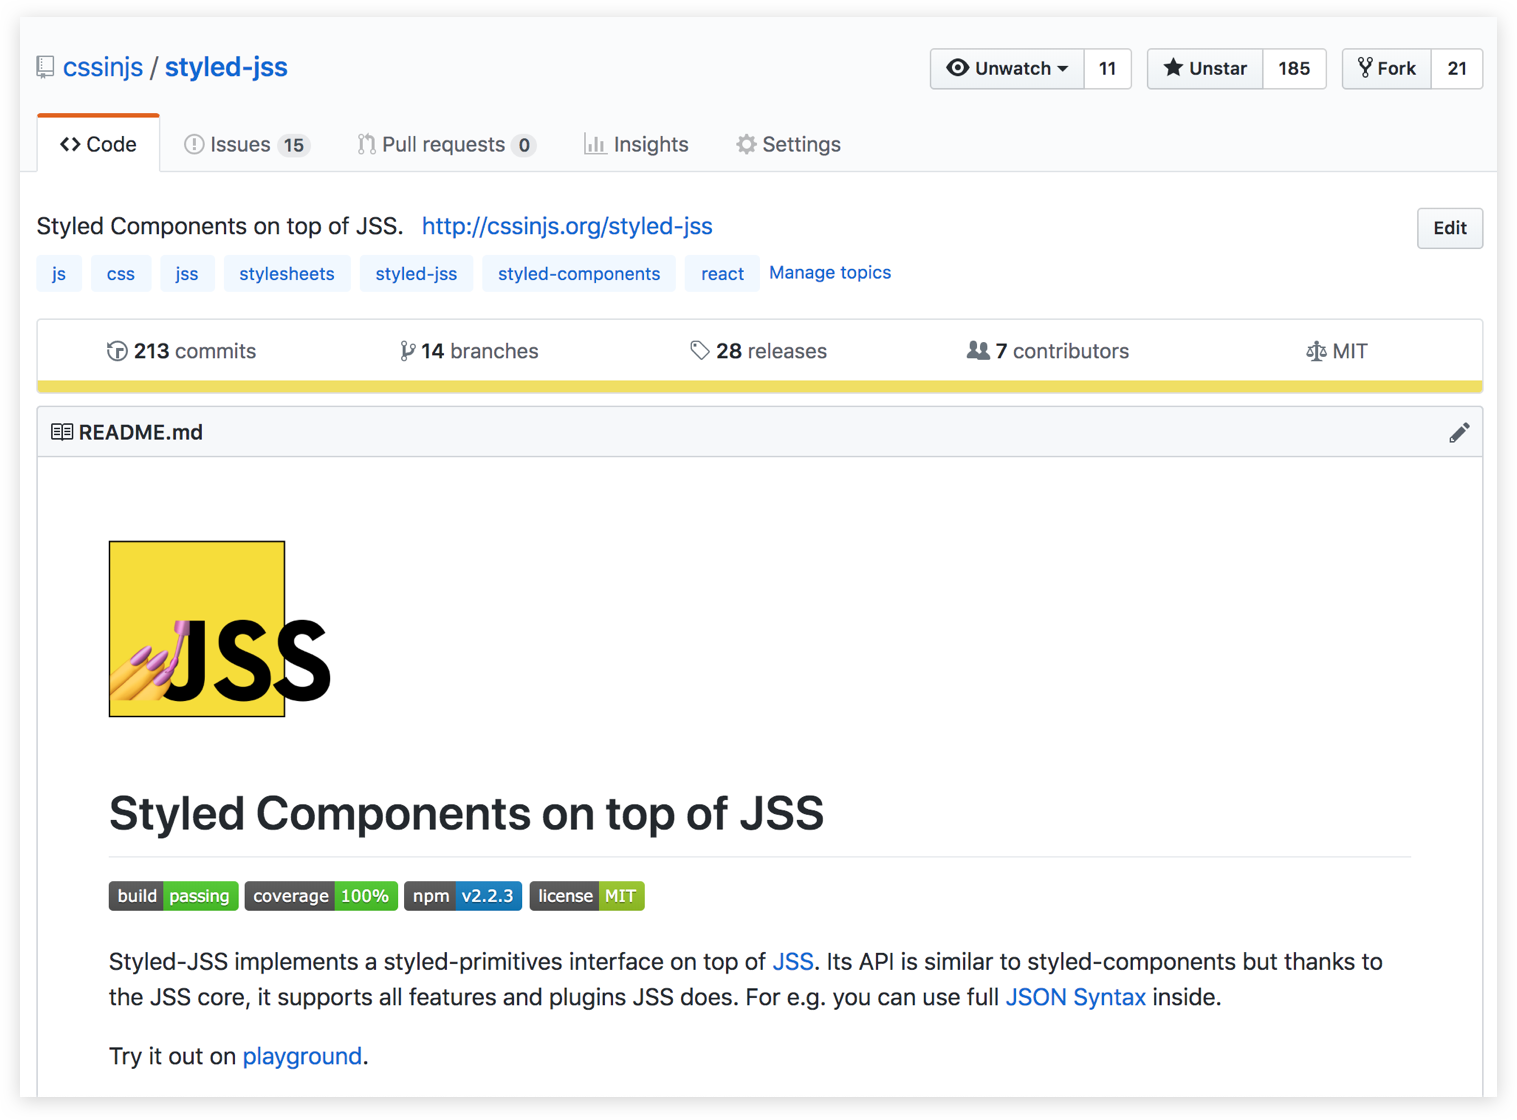The width and height of the screenshot is (1517, 1120).
Task: Select the styled-components topic tag
Action: click(579, 273)
